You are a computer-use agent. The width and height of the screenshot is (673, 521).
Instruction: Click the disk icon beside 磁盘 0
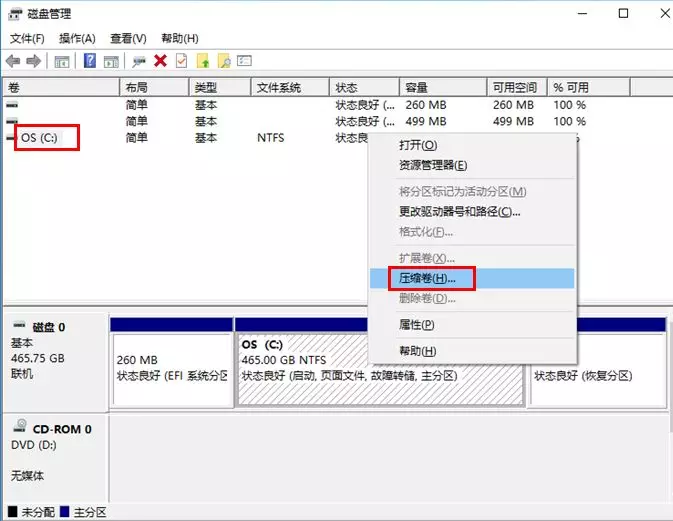[x=19, y=325]
